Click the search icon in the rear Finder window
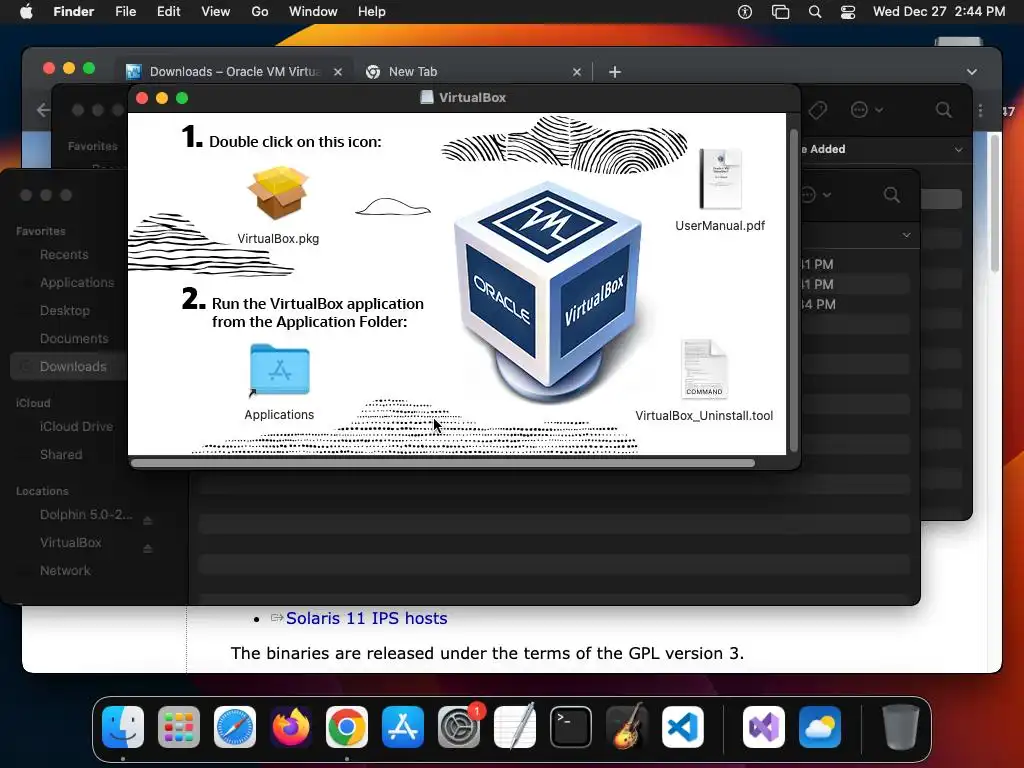Screen dimensions: 1024x768 point(943,110)
